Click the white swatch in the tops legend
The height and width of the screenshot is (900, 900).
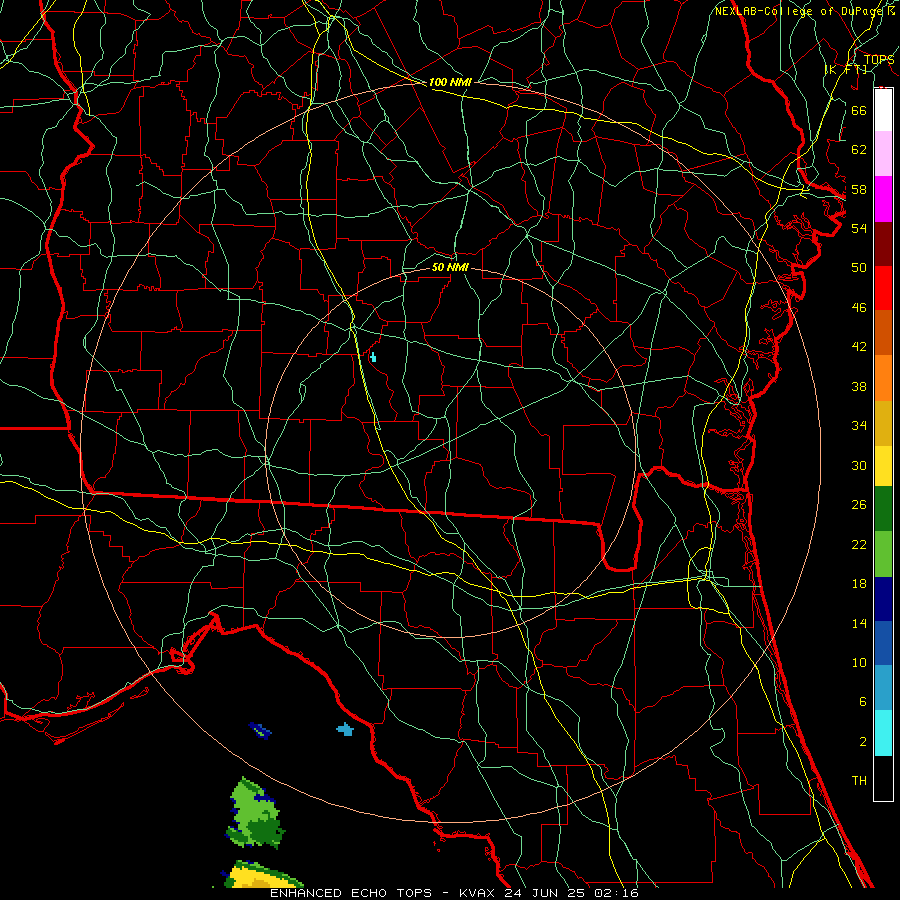[883, 110]
